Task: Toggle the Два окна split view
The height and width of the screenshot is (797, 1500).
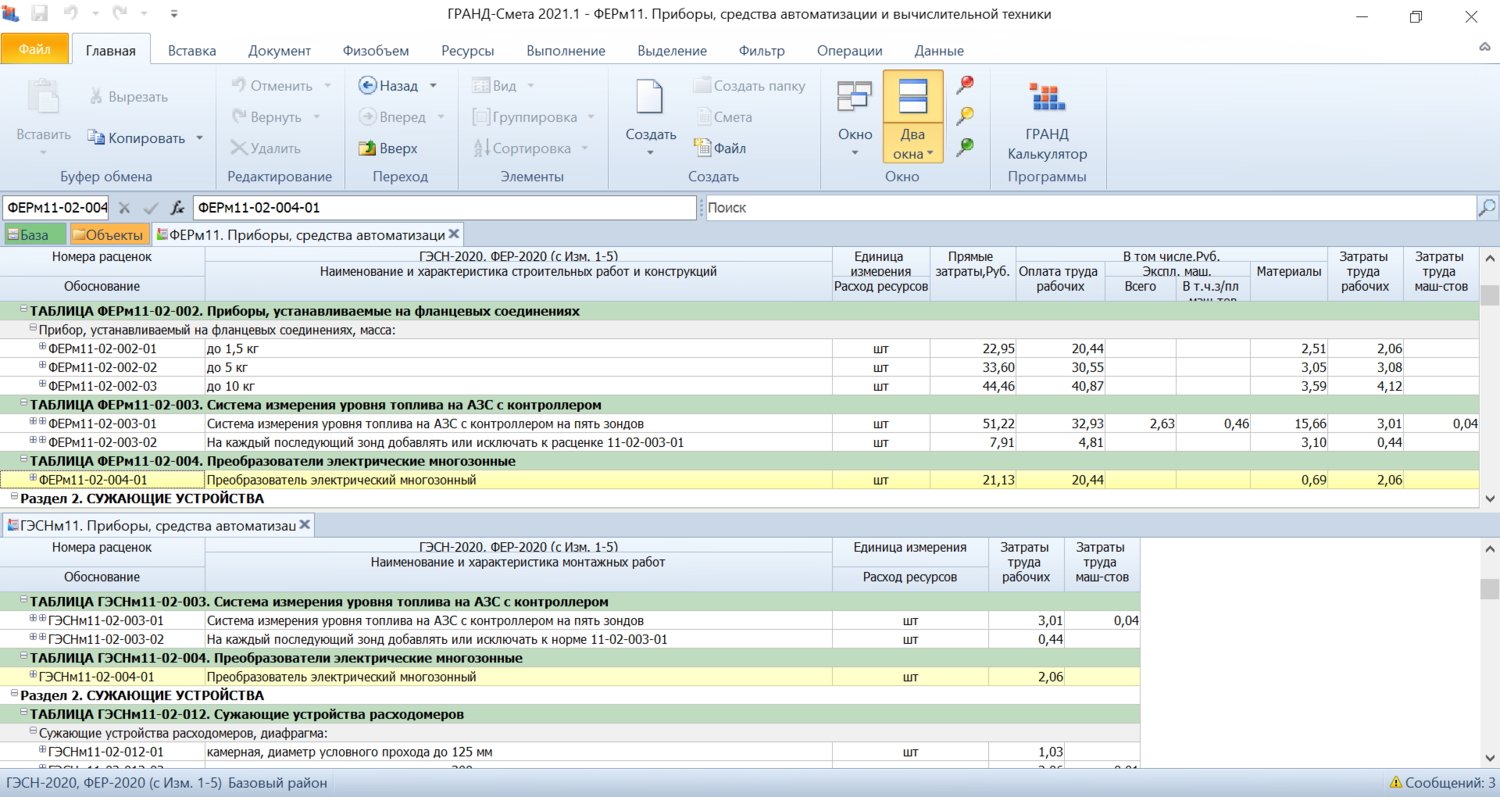Action: pyautogui.click(x=912, y=100)
